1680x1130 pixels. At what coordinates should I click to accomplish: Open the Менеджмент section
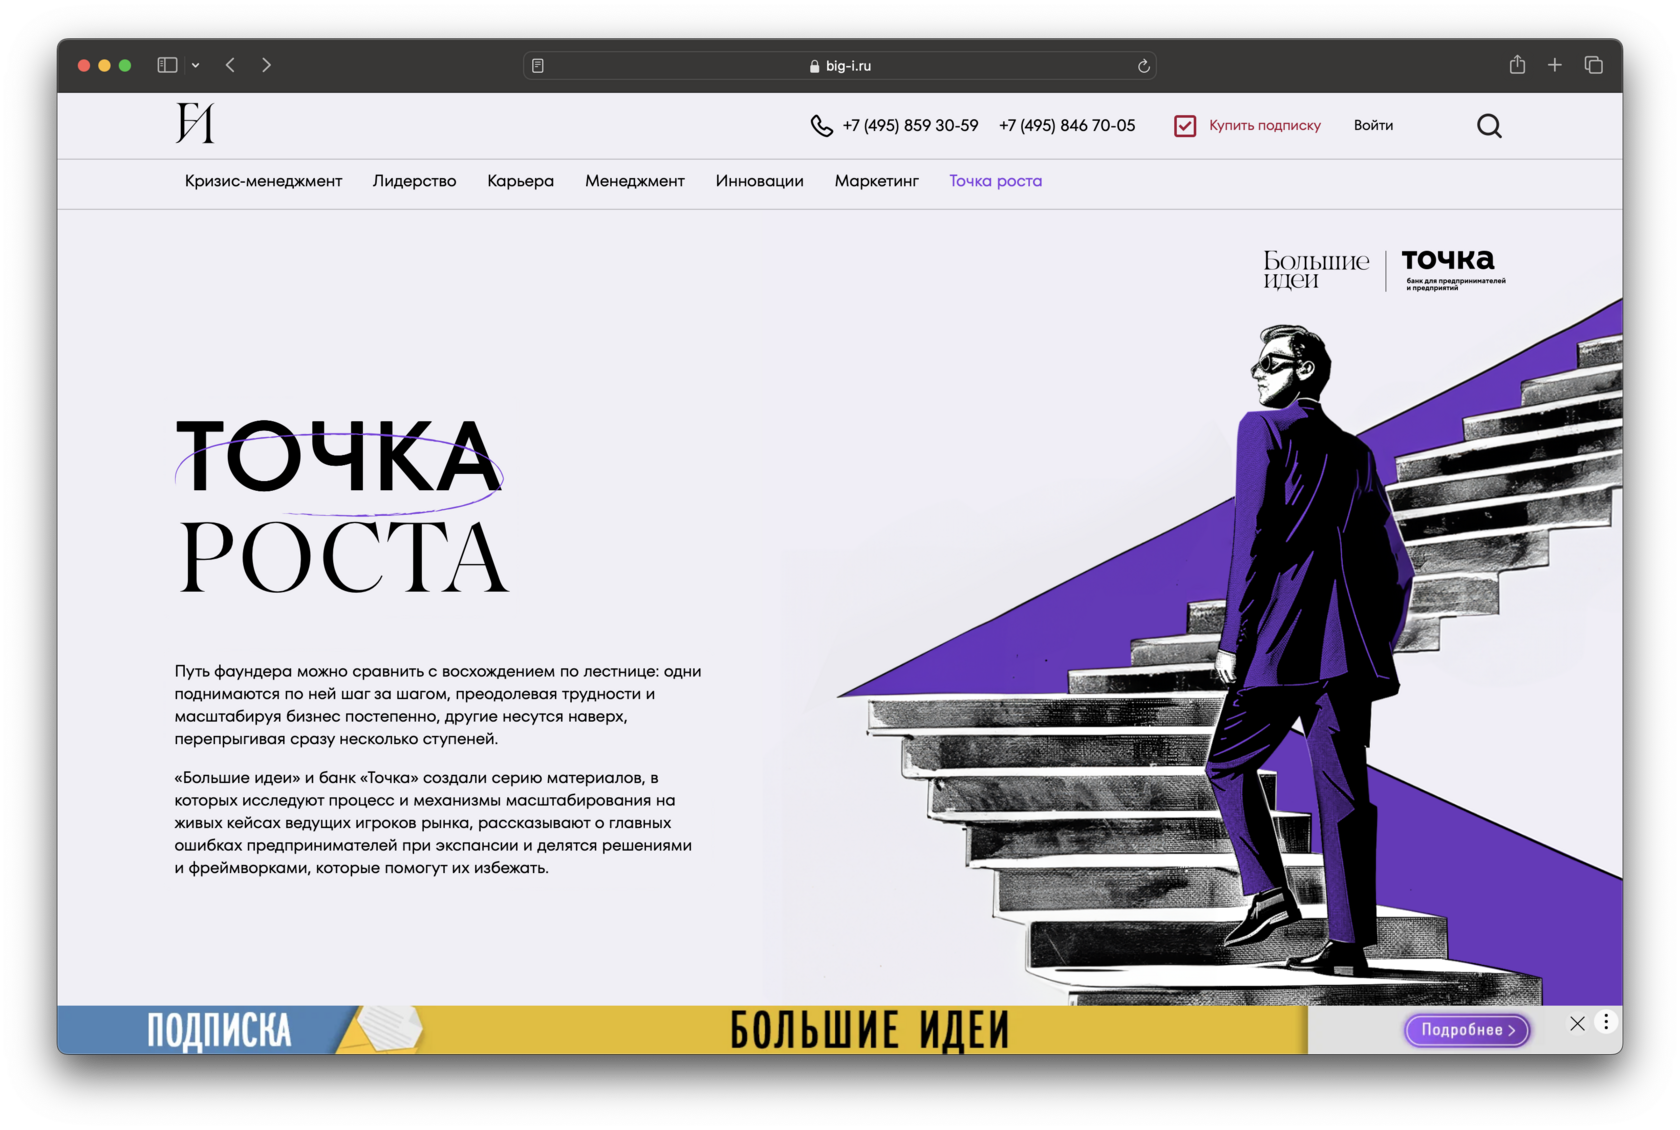pyautogui.click(x=635, y=181)
